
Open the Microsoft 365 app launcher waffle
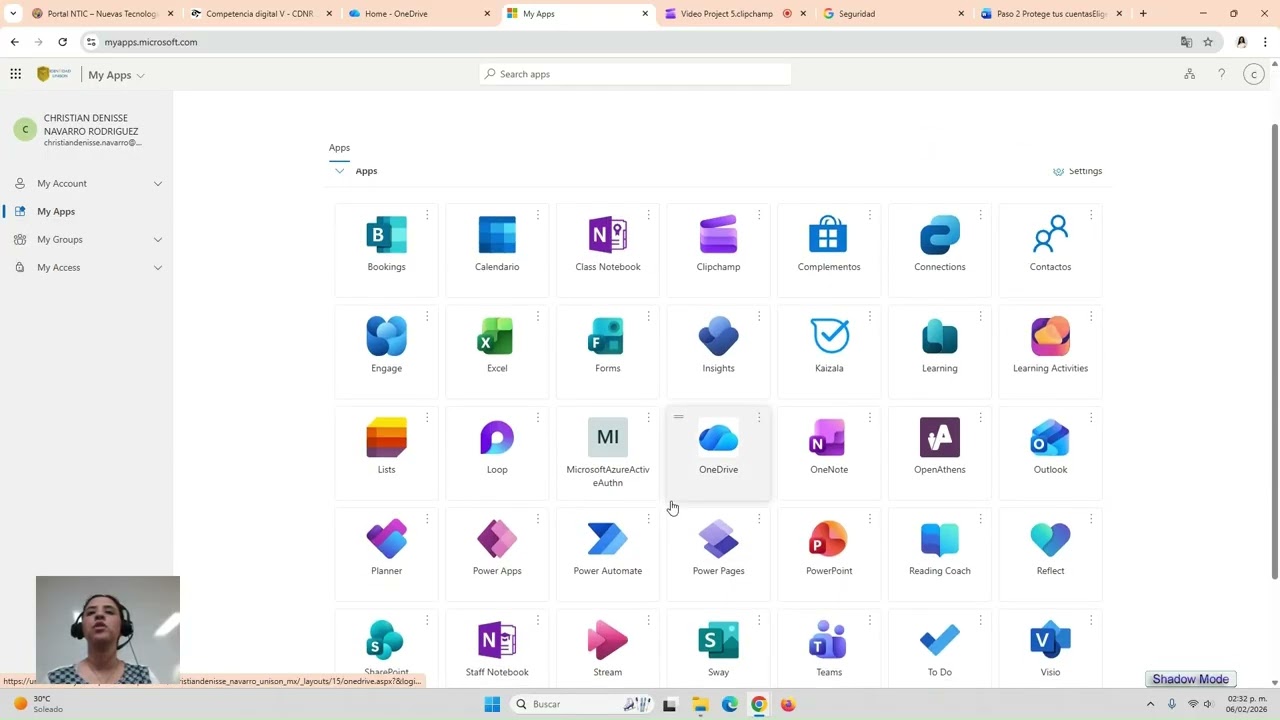pos(15,74)
